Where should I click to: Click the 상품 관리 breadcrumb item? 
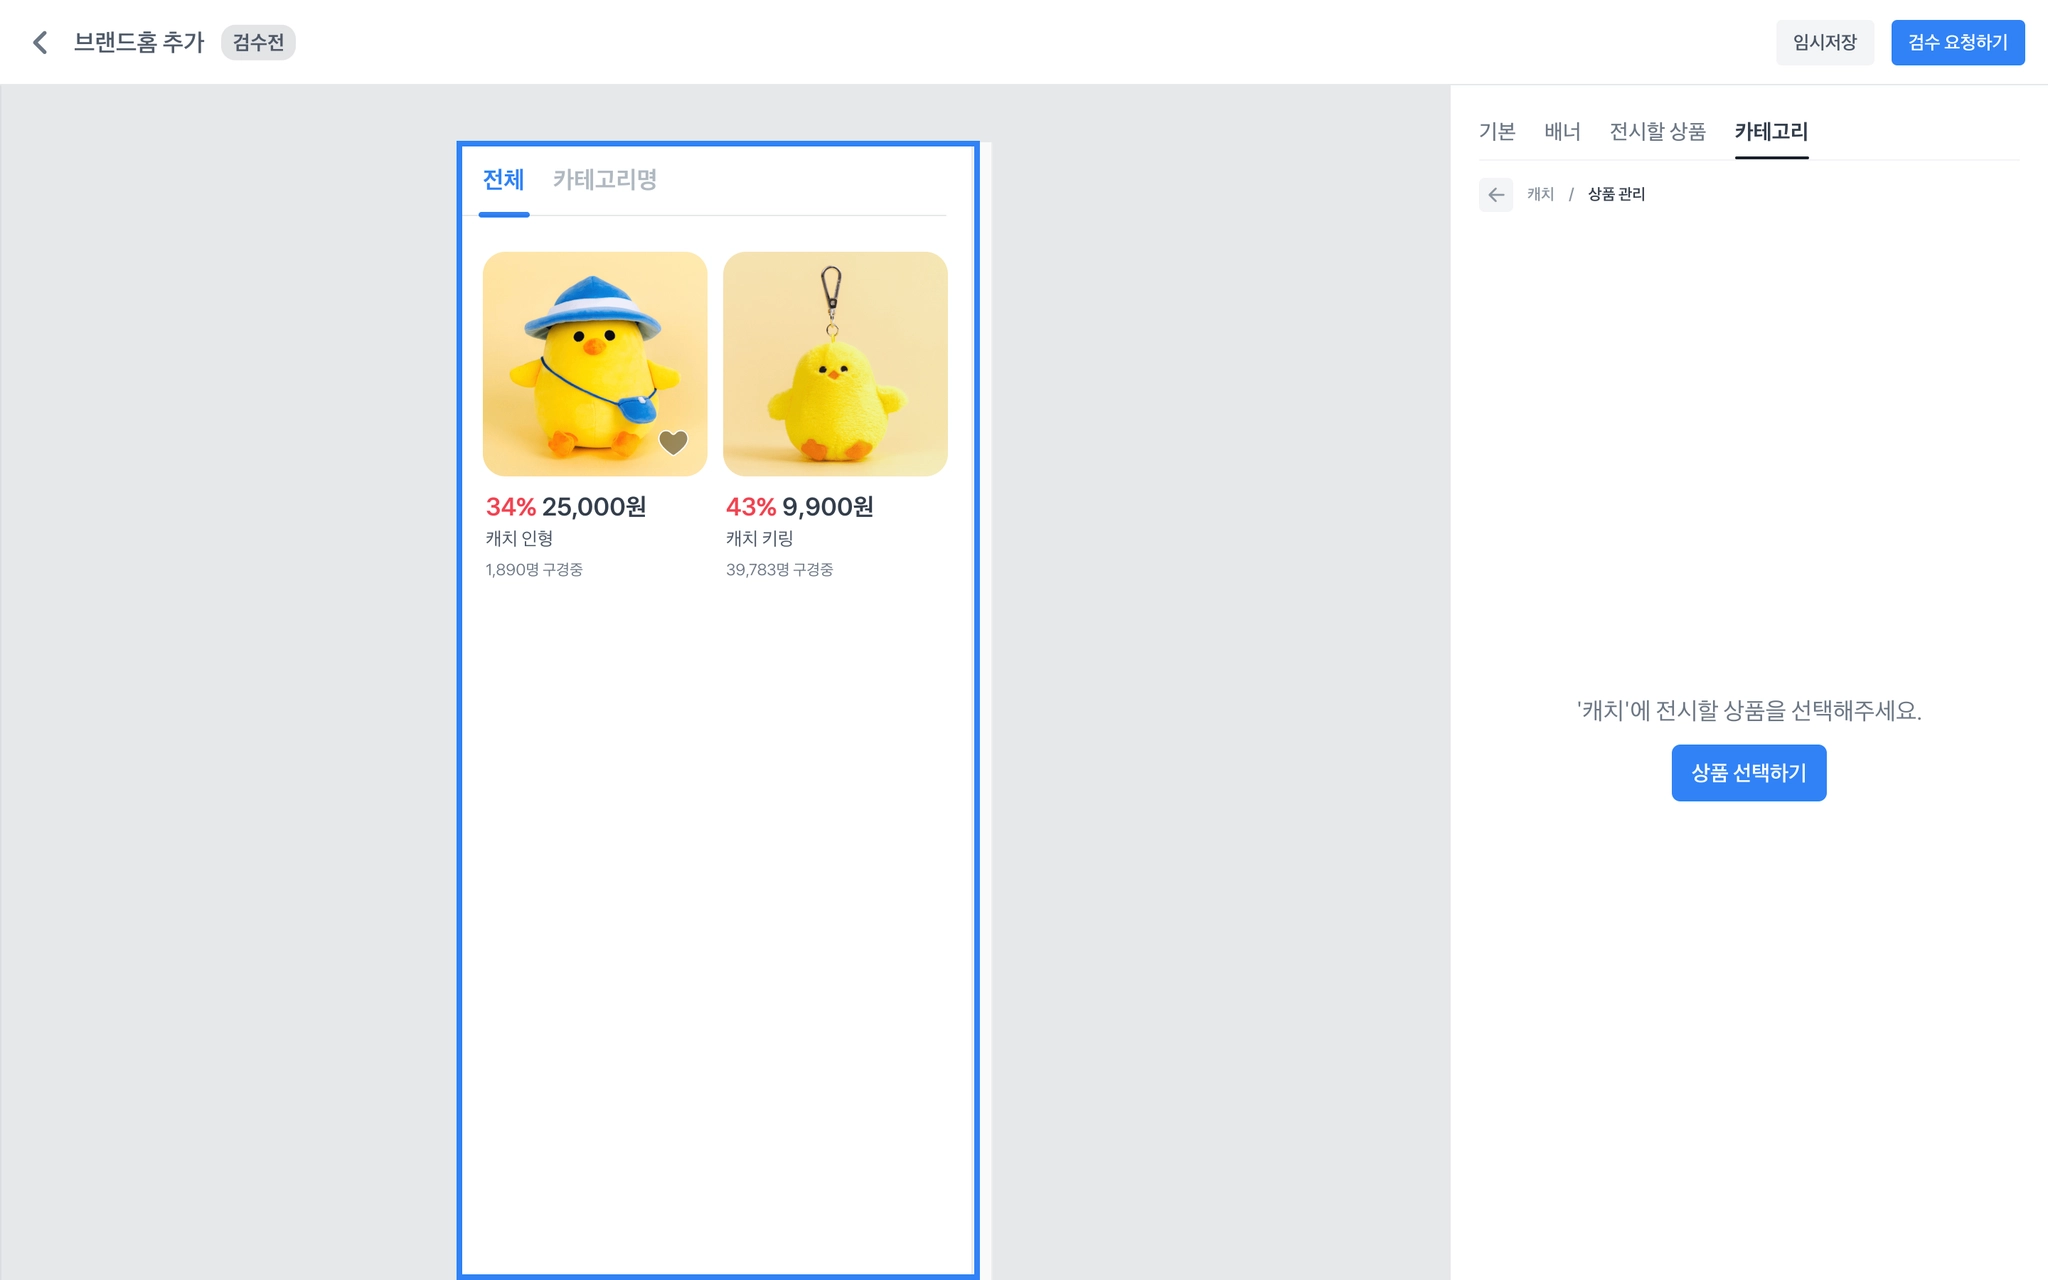(x=1616, y=194)
